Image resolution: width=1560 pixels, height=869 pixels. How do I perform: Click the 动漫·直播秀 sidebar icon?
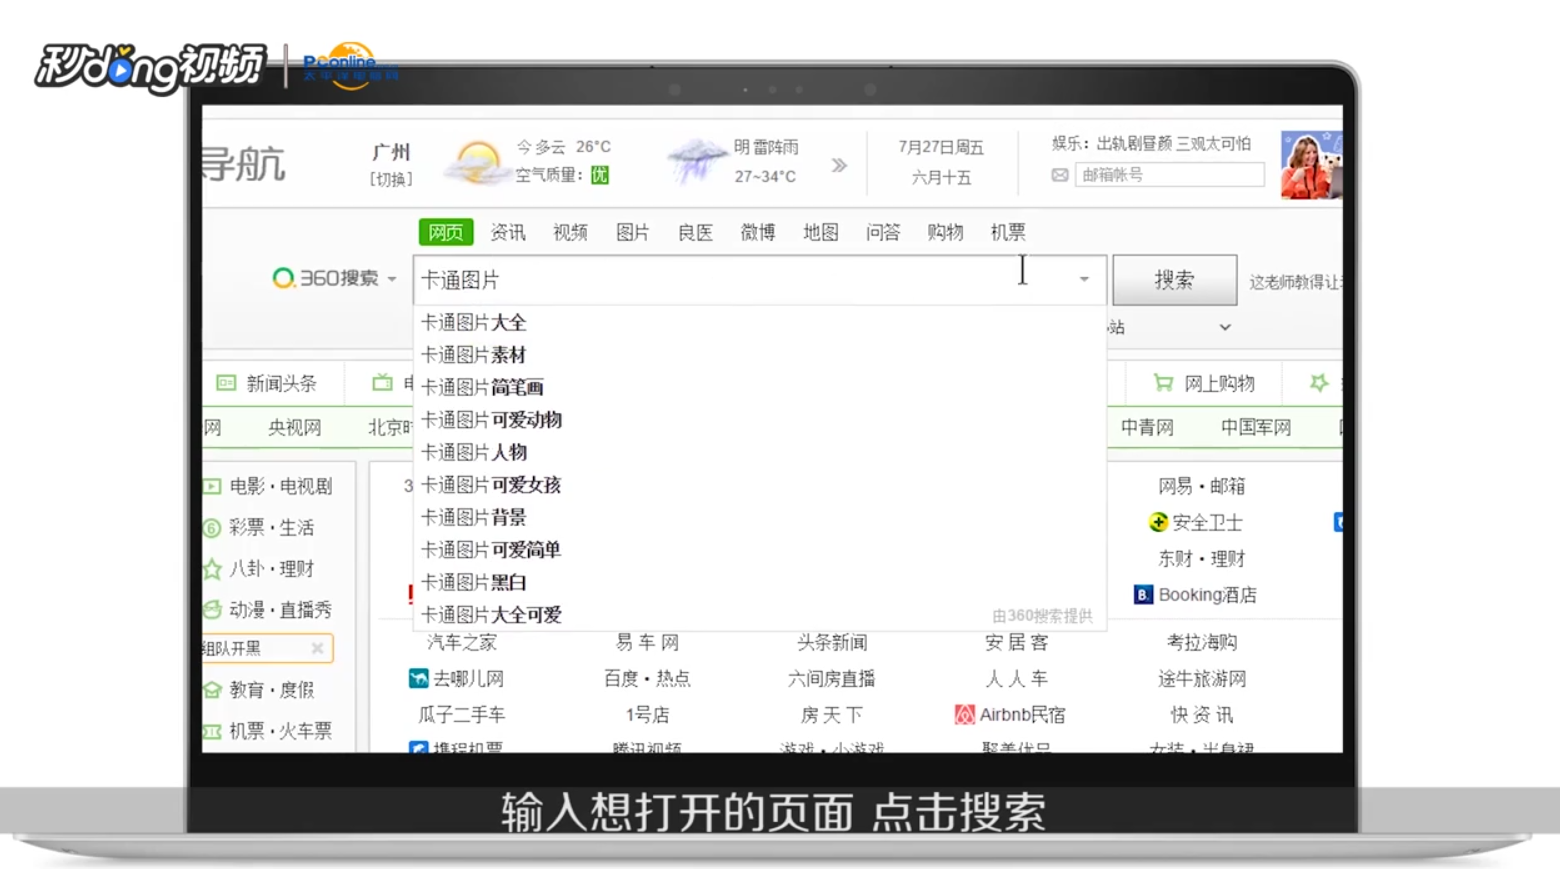pyautogui.click(x=211, y=609)
